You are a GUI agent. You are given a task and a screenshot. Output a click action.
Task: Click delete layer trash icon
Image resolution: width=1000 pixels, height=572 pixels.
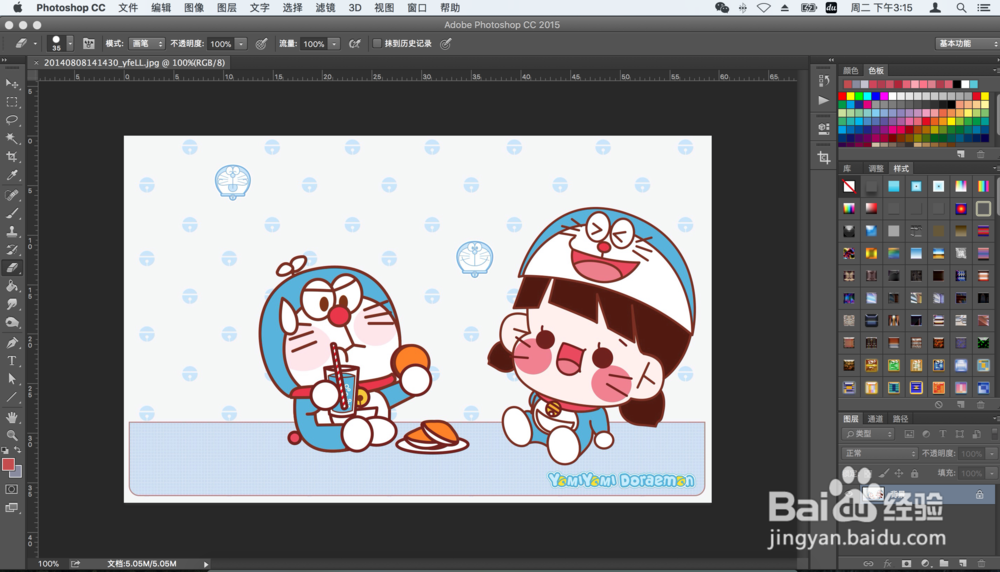[x=982, y=564]
